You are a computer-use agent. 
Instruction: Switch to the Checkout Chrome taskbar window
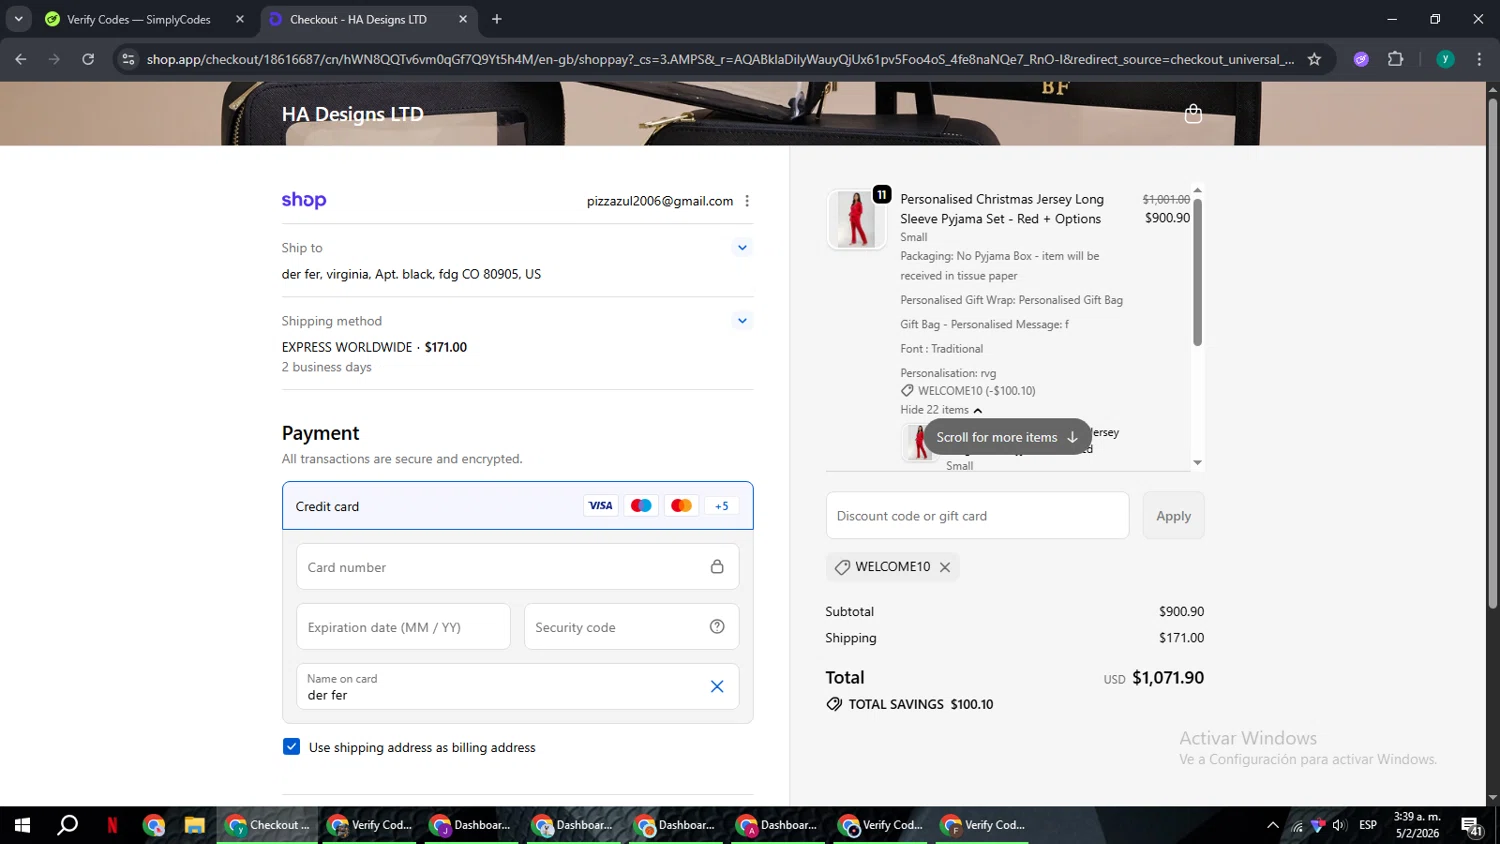point(268,825)
